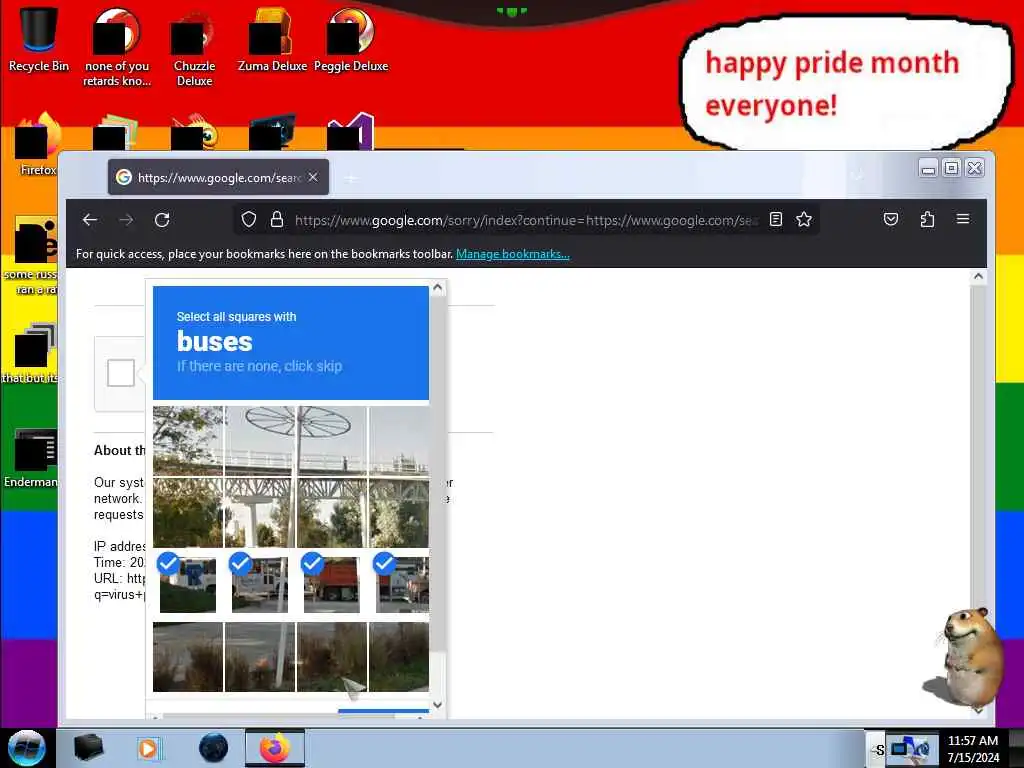Maximize the Firefox window

(952, 168)
